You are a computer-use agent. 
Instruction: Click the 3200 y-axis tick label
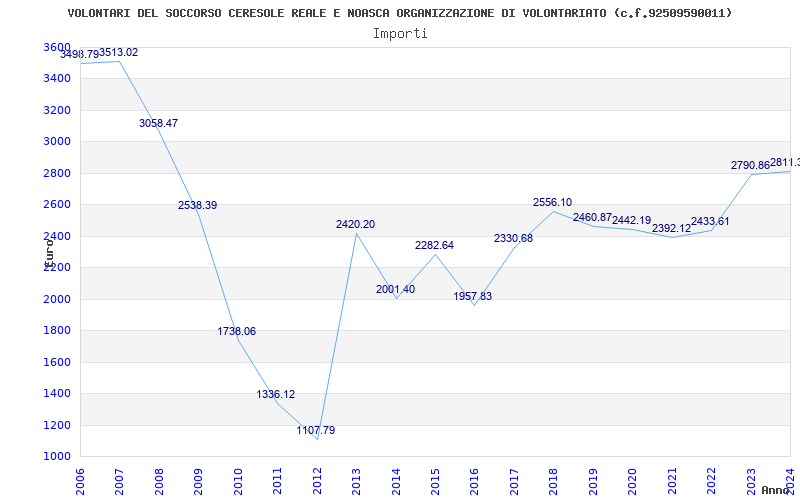pyautogui.click(x=57, y=110)
